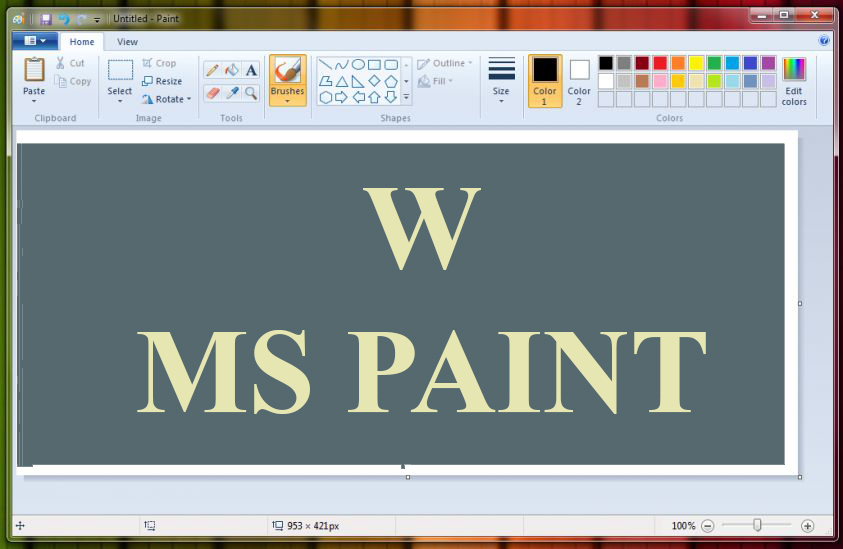The image size is (843, 549).
Task: Select the Pencil tool
Action: click(212, 70)
